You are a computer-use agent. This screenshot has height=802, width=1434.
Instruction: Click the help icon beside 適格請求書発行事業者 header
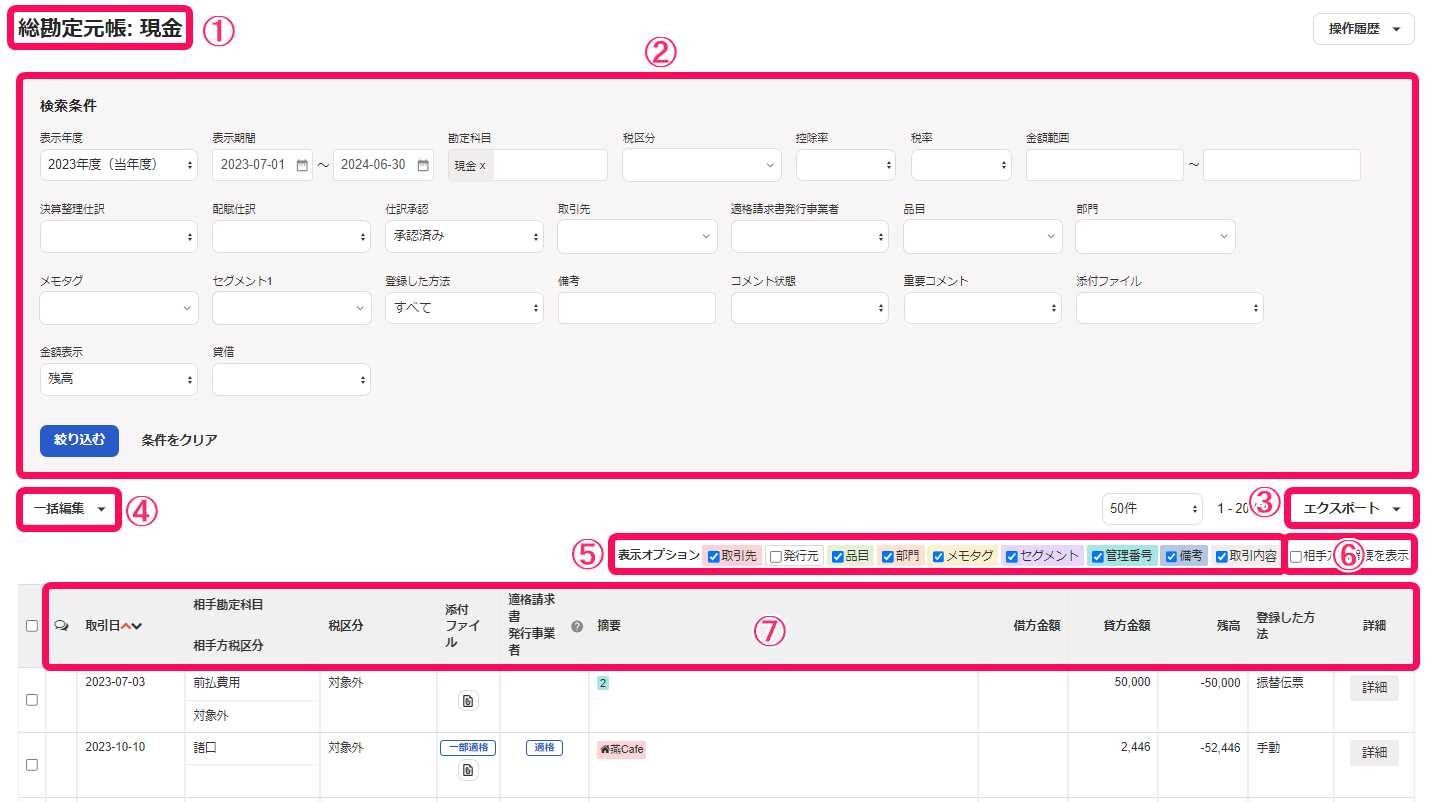[577, 626]
